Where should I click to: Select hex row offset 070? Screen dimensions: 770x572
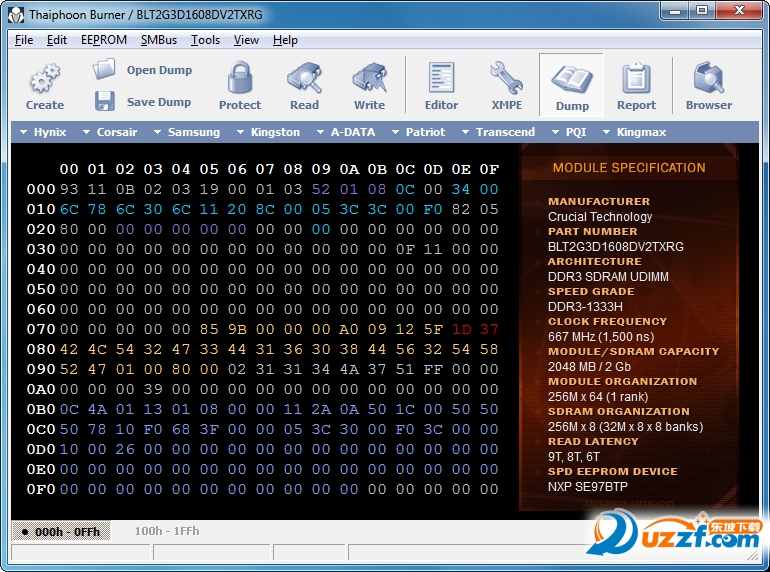tap(41, 329)
